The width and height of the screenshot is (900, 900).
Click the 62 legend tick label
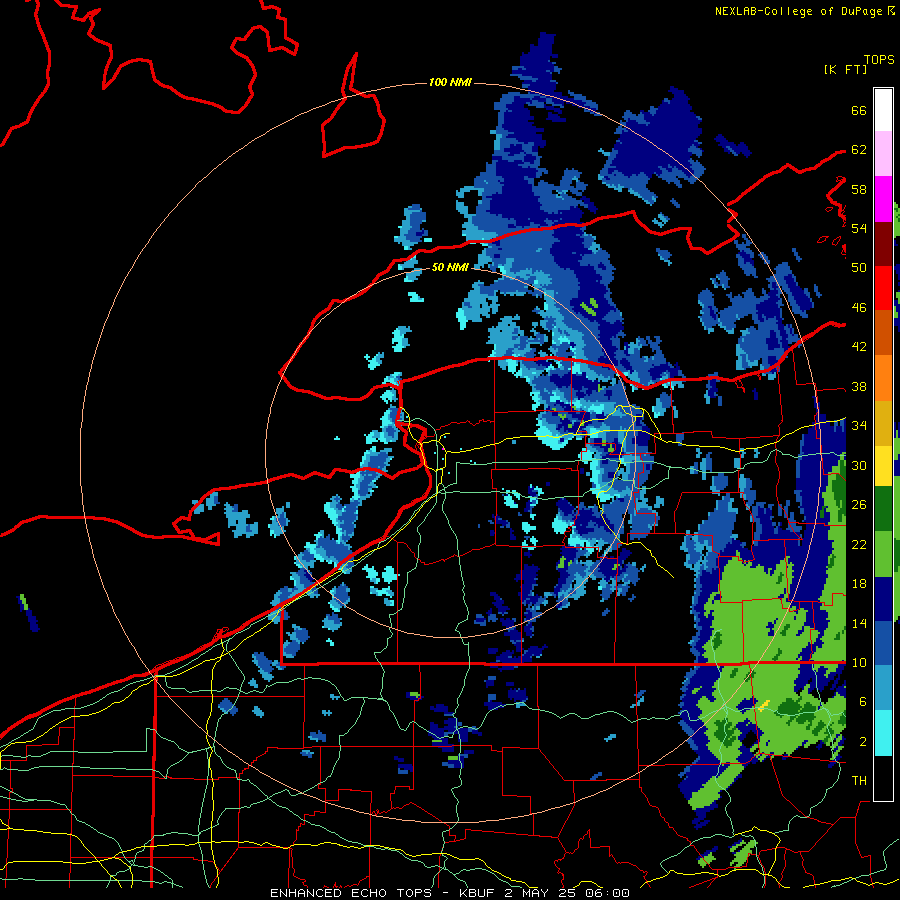point(859,150)
